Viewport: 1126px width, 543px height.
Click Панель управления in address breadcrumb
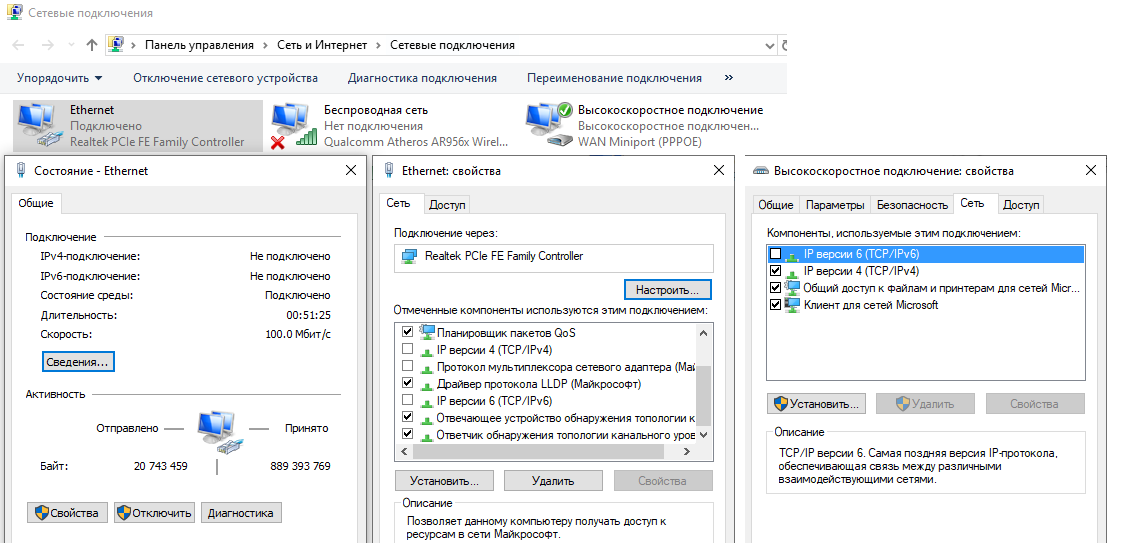coord(200,45)
